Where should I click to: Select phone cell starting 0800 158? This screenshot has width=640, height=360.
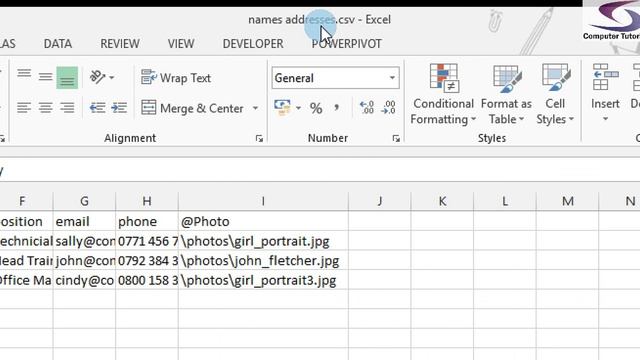click(x=147, y=280)
